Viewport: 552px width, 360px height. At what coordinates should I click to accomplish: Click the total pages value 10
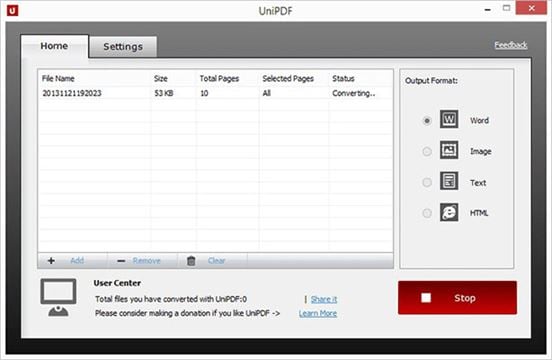coord(204,93)
